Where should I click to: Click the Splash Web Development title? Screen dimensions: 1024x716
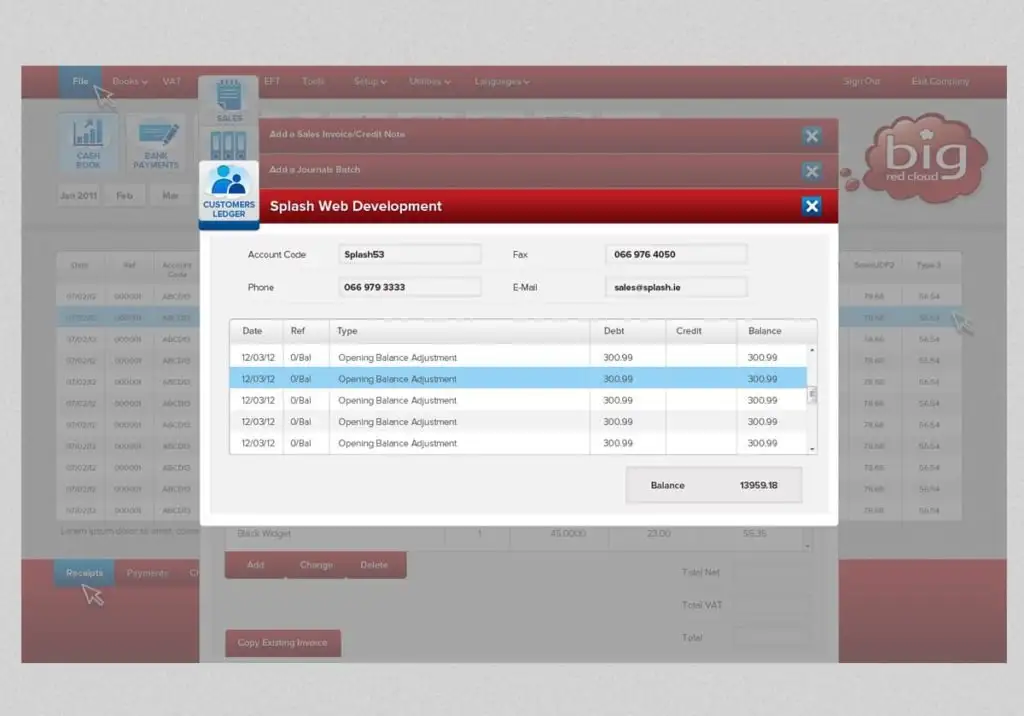[356, 206]
